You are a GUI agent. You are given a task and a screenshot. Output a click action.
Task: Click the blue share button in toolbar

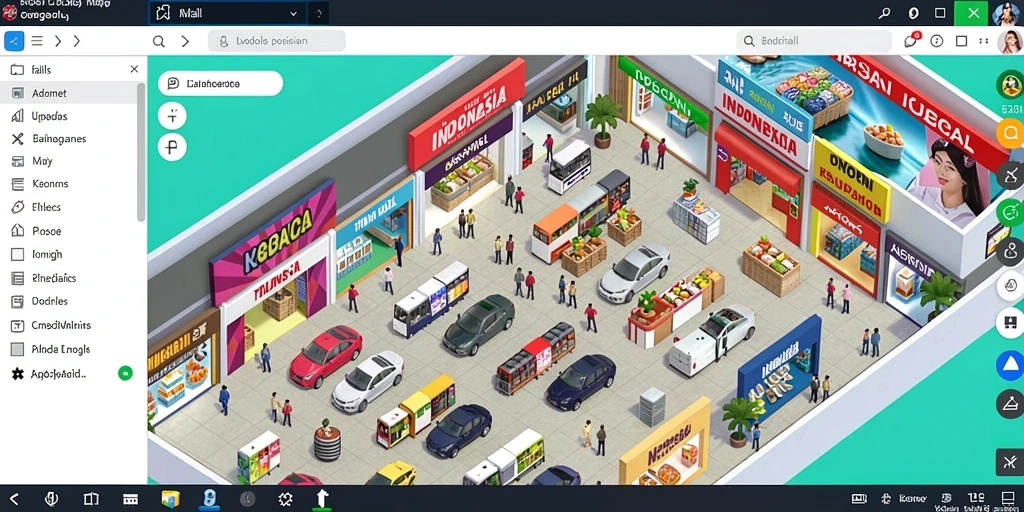point(14,41)
